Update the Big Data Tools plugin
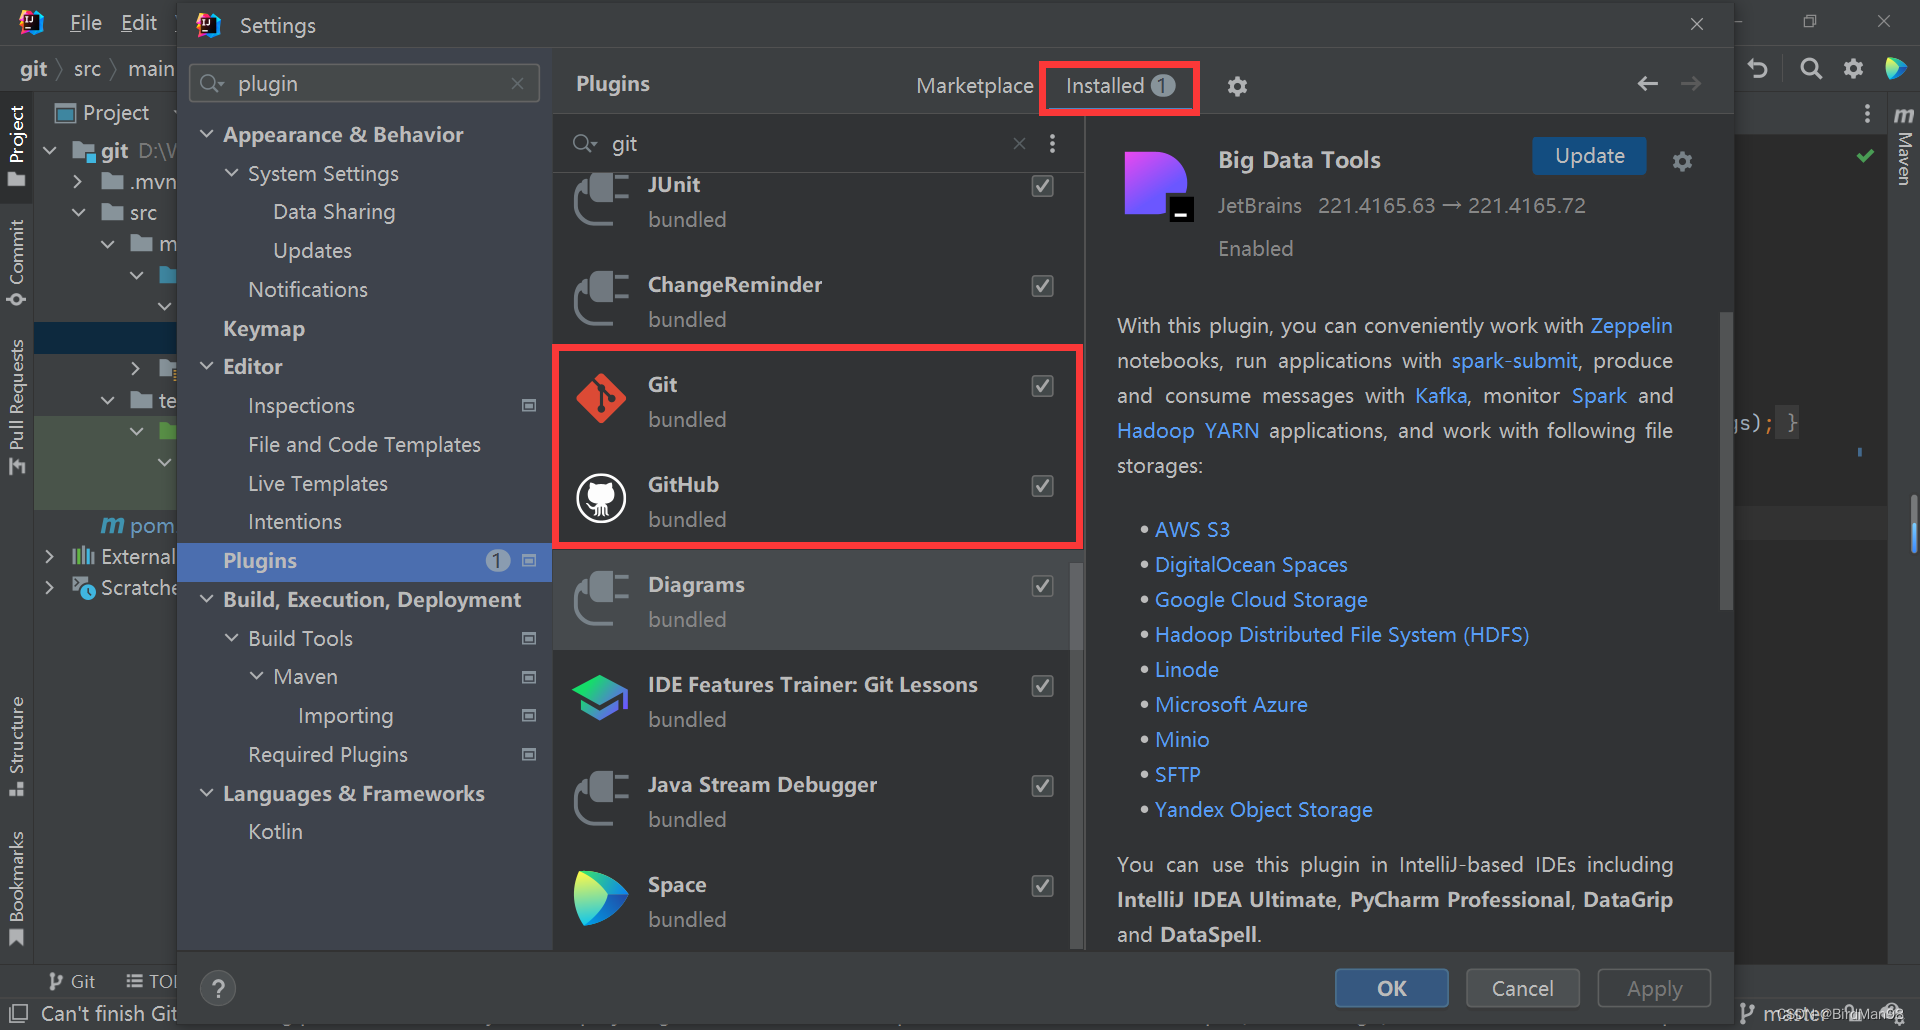1920x1030 pixels. click(1589, 156)
